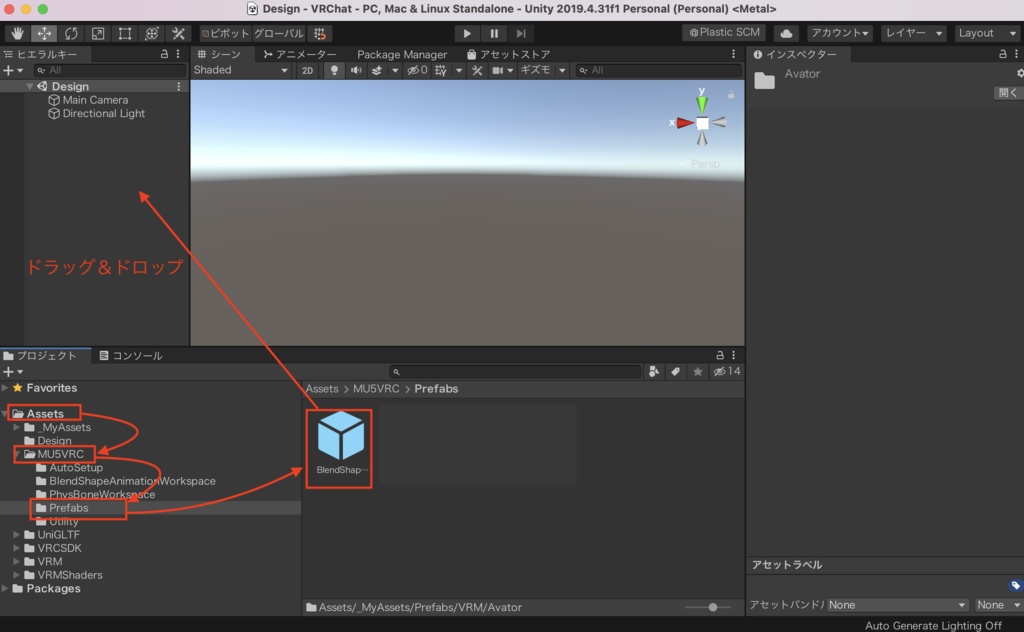Select Main Camera in hierarchy
This screenshot has height=632, width=1024.
(89, 100)
